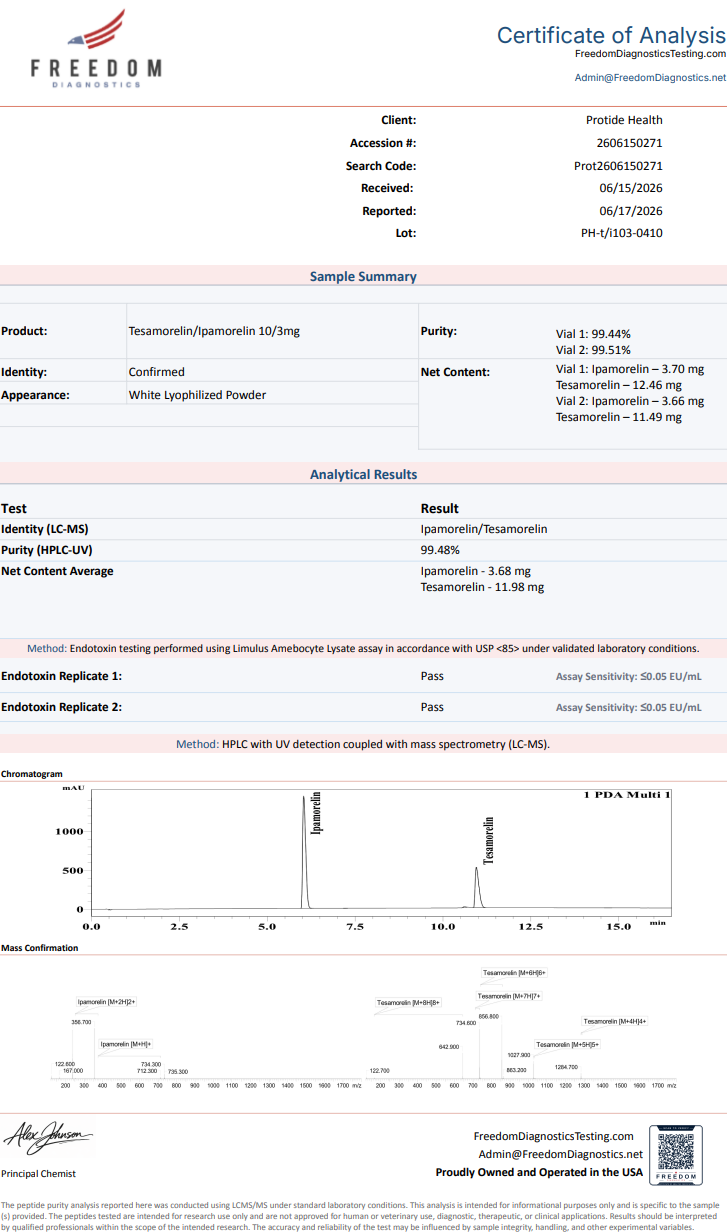The height and width of the screenshot is (1232, 727).
Task: Click the HPLC with UV detection method line
Action: point(363,744)
